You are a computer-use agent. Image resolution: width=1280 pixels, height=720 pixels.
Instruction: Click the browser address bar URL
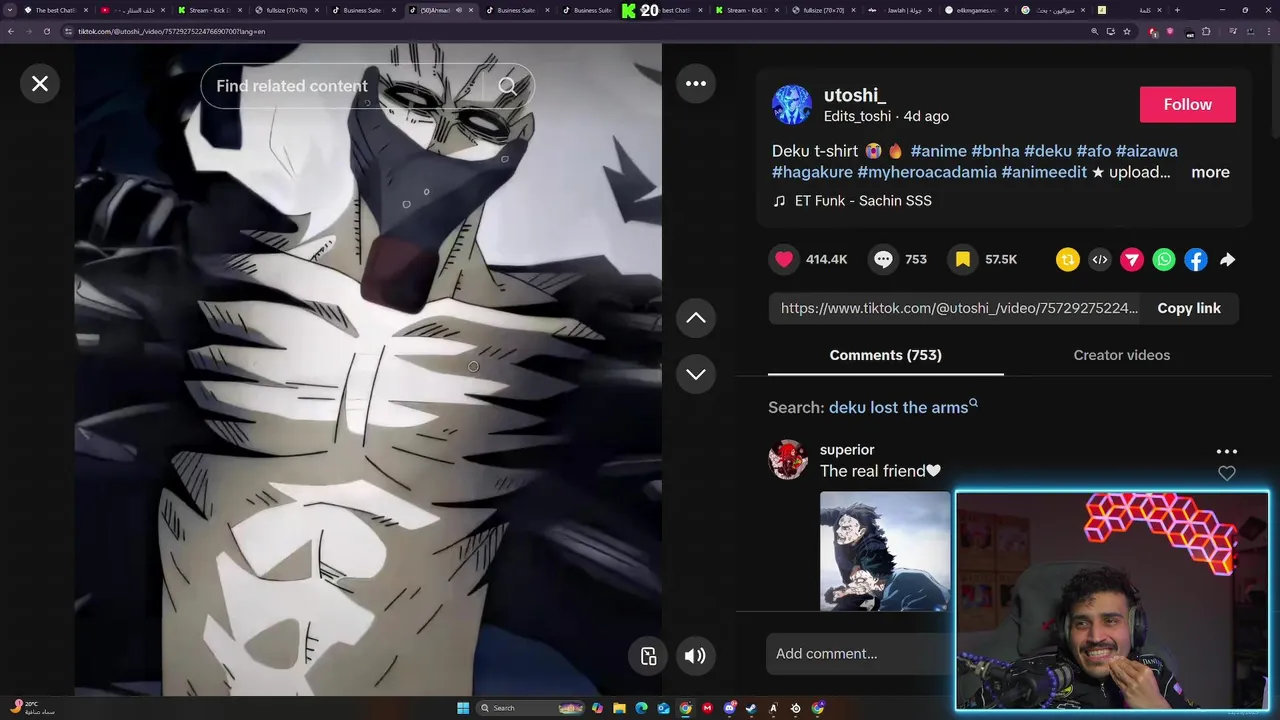coord(171,31)
